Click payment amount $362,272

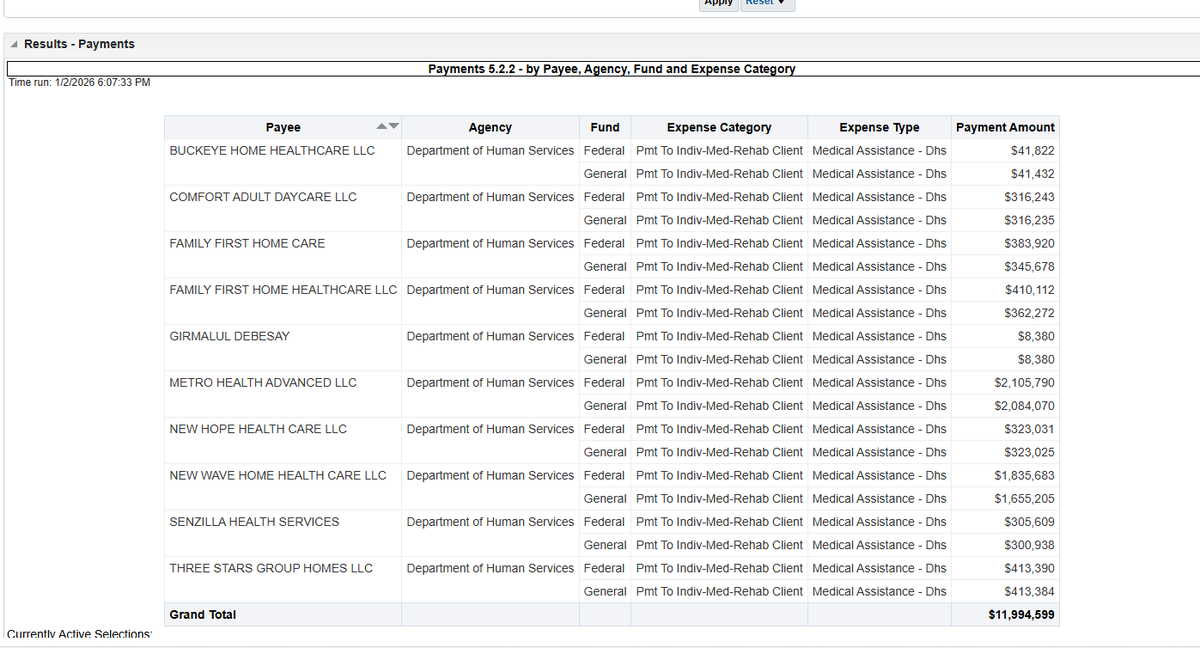[1030, 313]
